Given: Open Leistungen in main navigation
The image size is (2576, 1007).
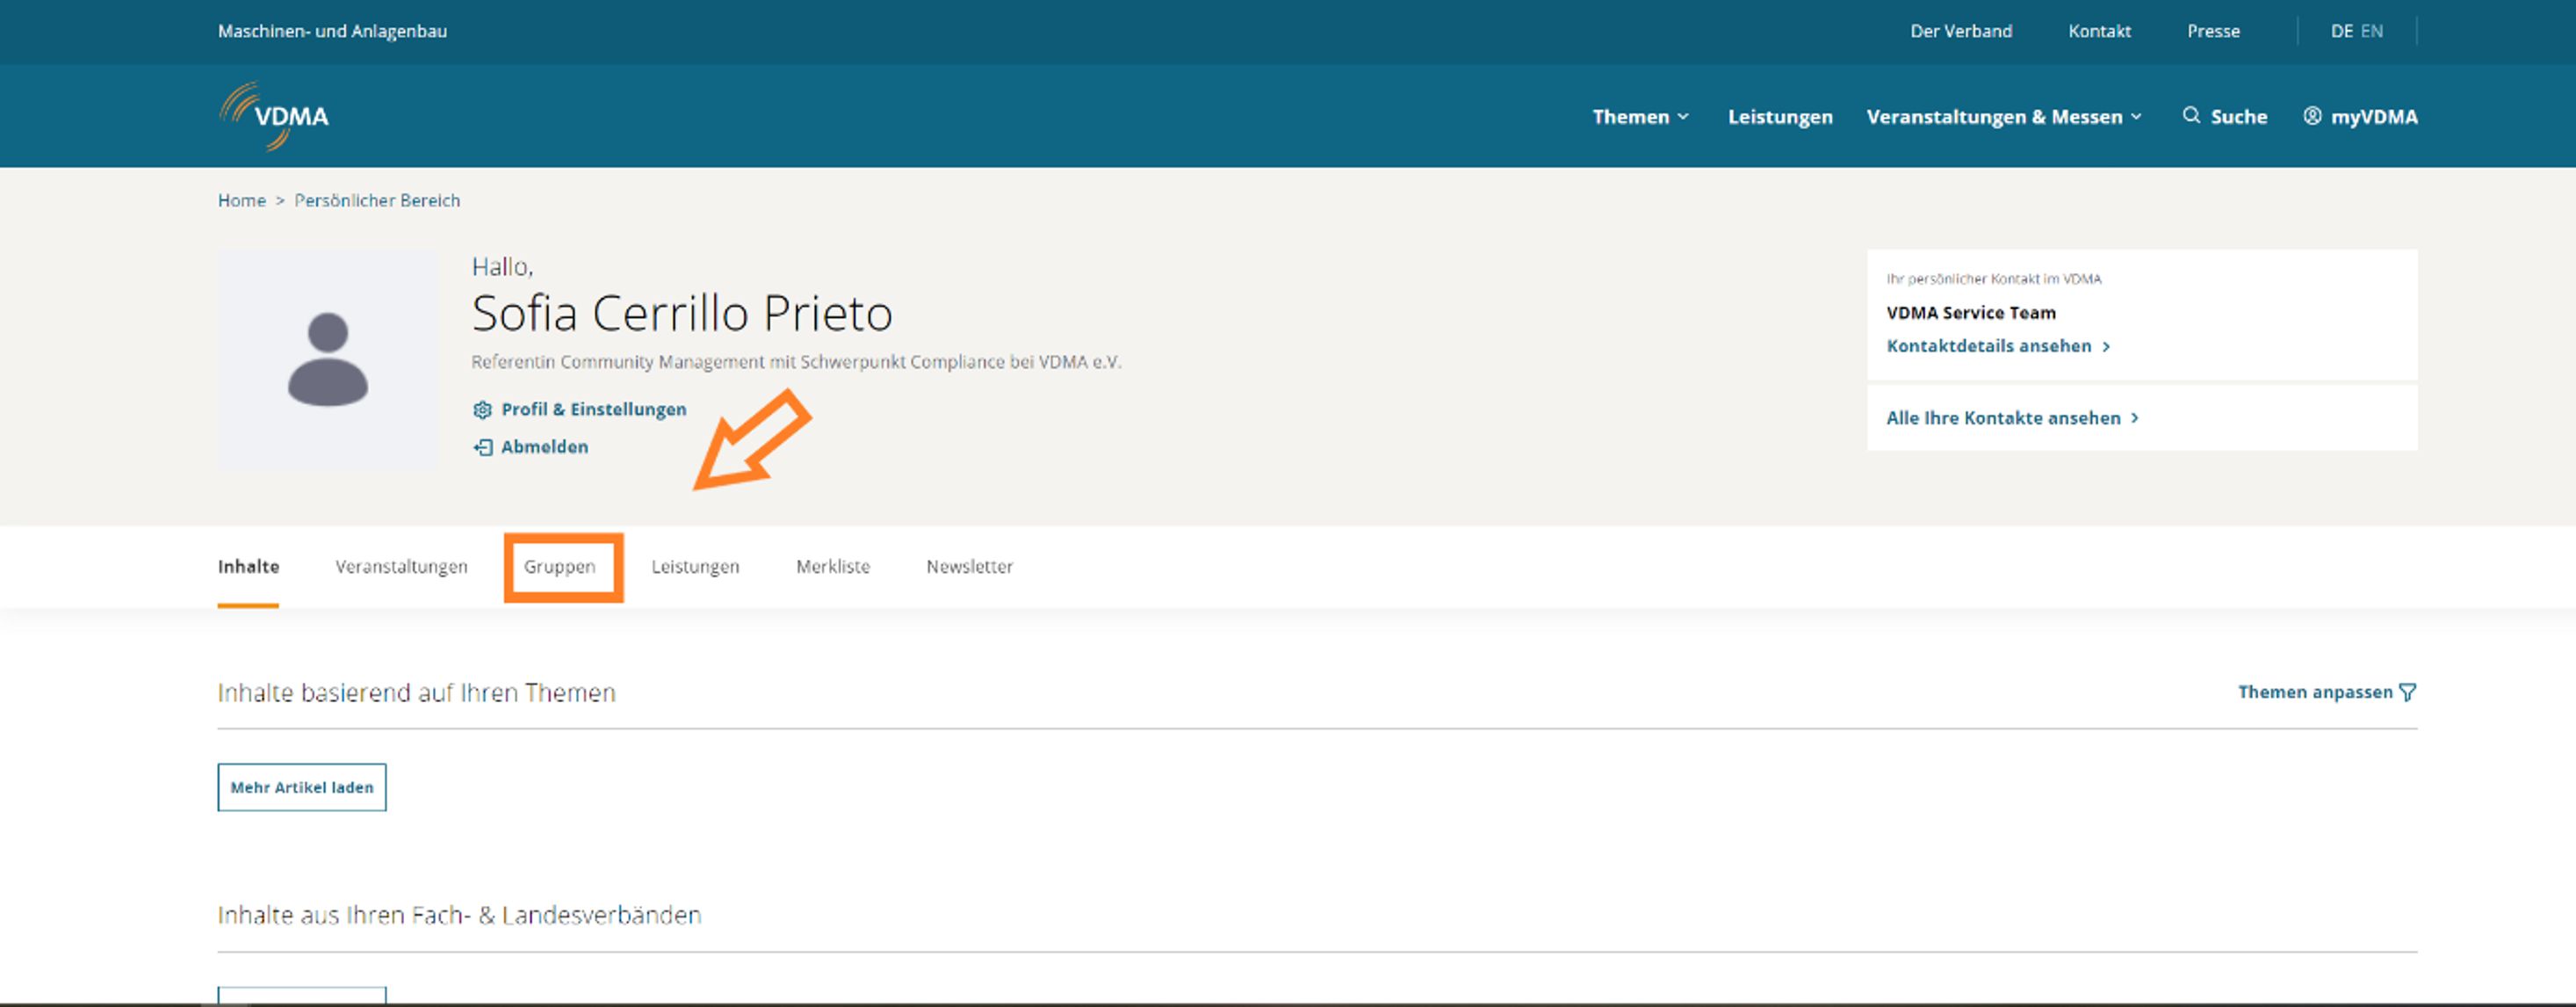Looking at the screenshot, I should pyautogui.click(x=1780, y=117).
